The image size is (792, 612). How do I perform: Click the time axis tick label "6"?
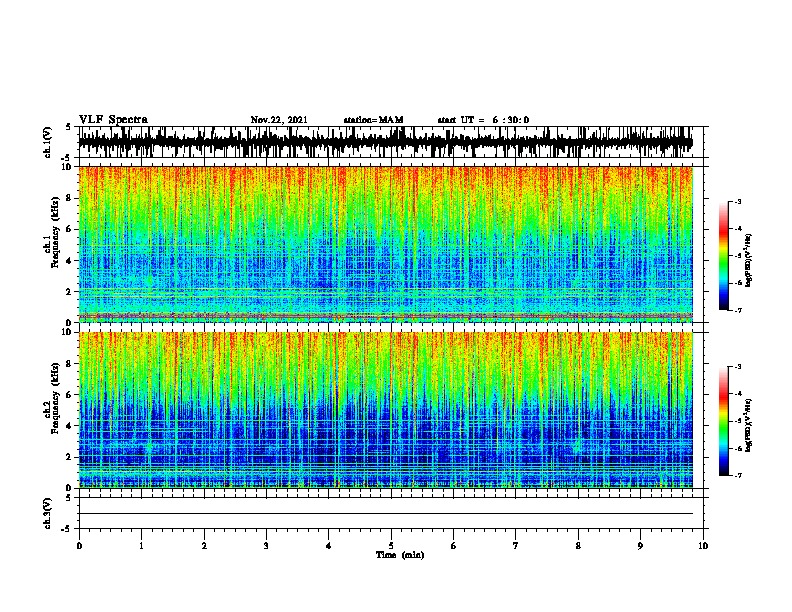(454, 546)
